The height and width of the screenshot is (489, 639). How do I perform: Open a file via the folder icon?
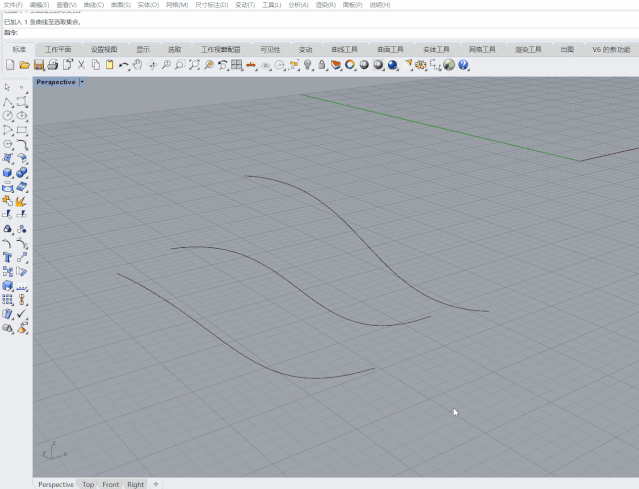[24, 65]
